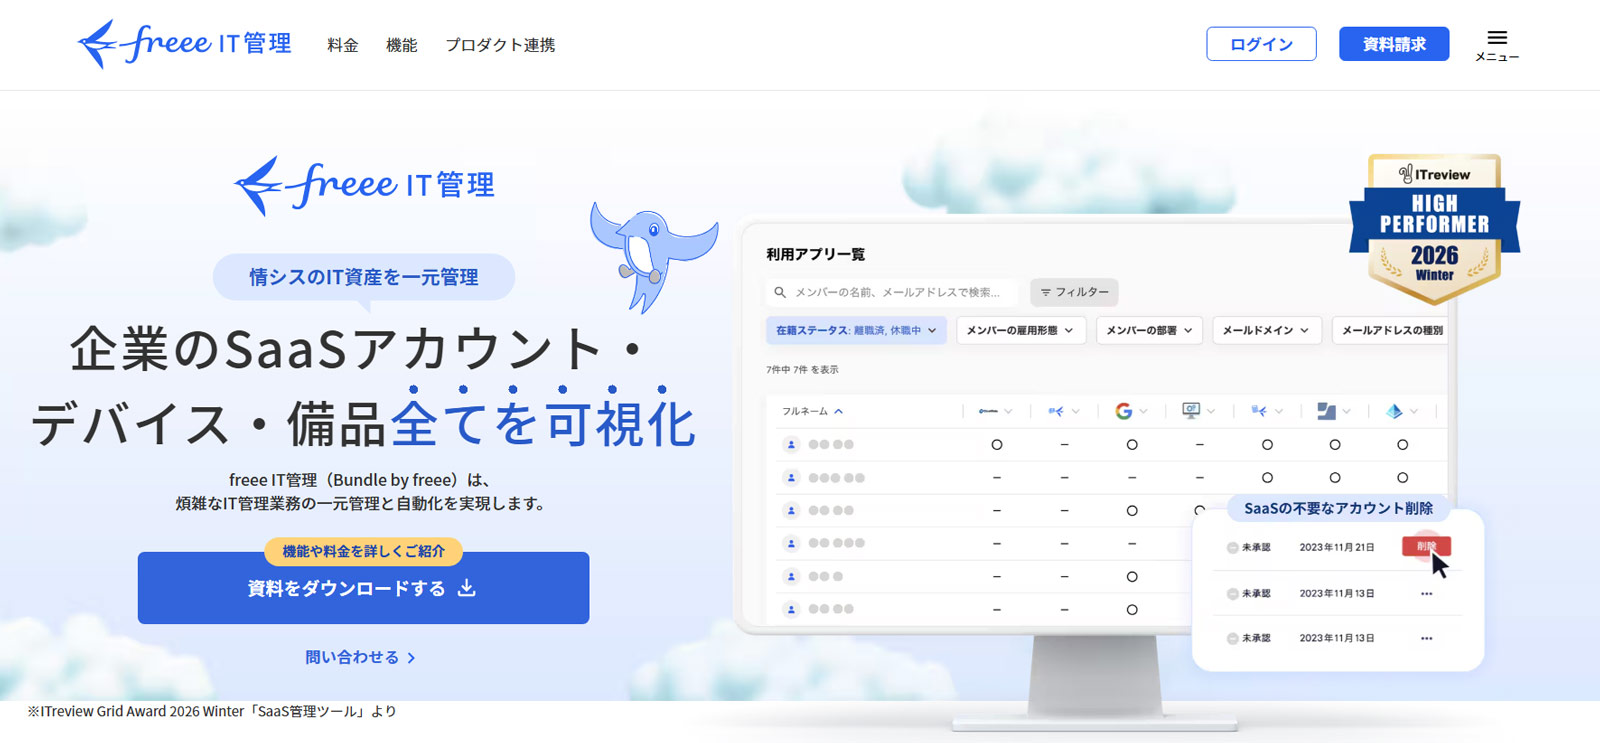This screenshot has height=743, width=1600.
Task: Click the 利用アプリ一覧 heading
Action: (x=816, y=254)
